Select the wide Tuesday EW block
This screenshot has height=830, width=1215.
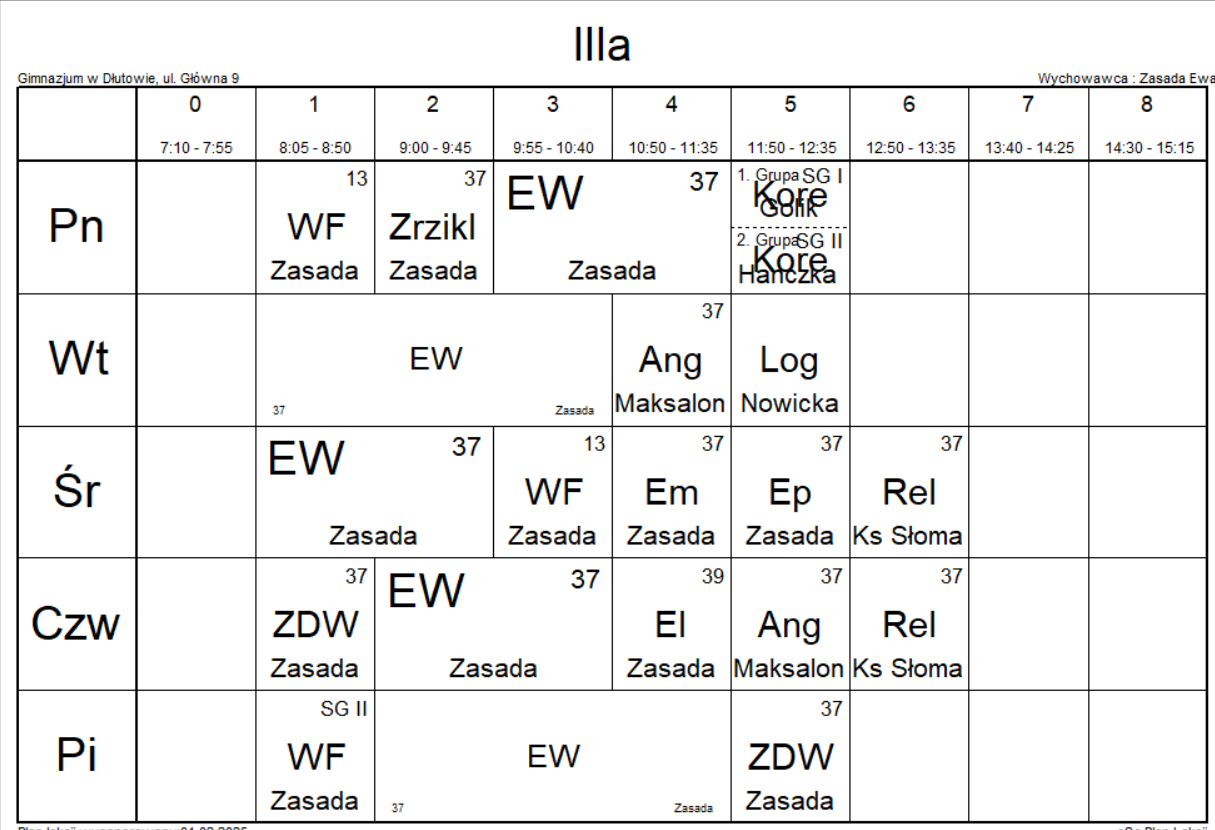coord(434,360)
